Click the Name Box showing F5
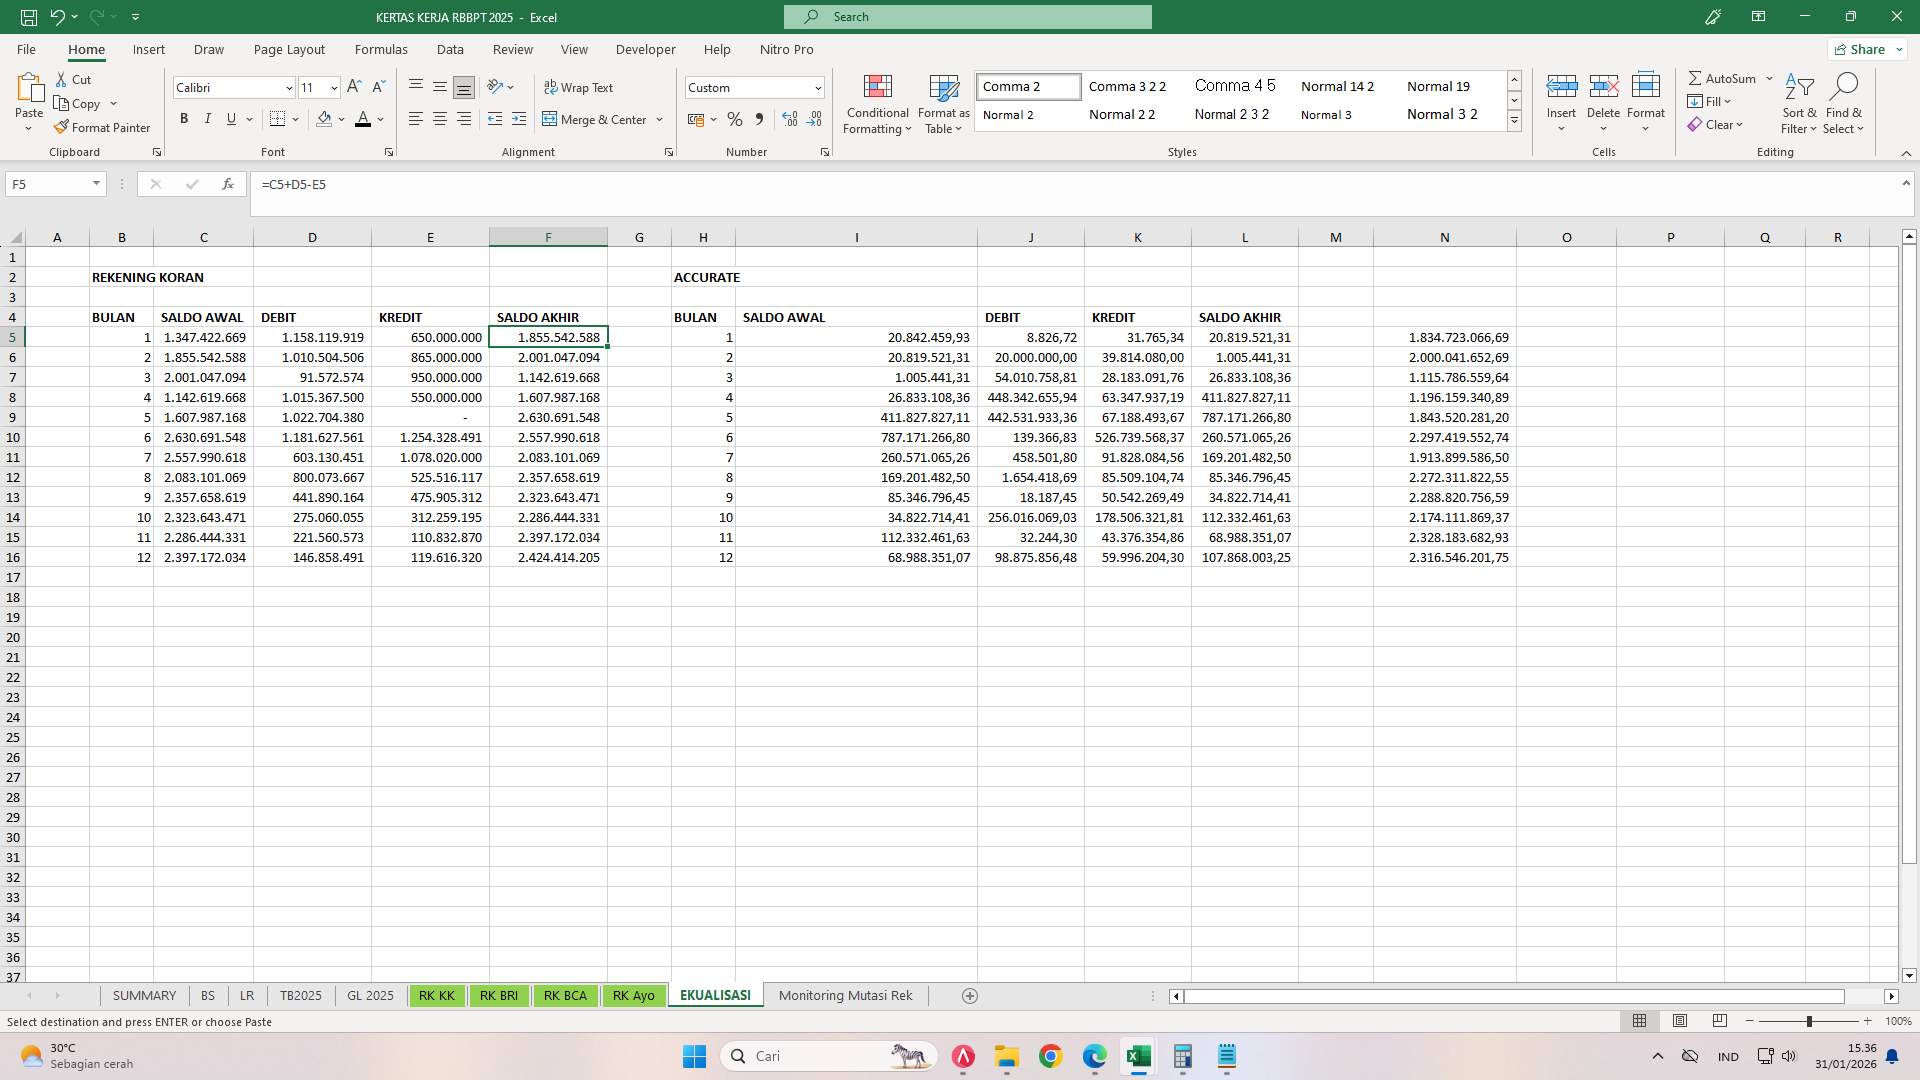Image resolution: width=1920 pixels, height=1080 pixels. tap(47, 184)
